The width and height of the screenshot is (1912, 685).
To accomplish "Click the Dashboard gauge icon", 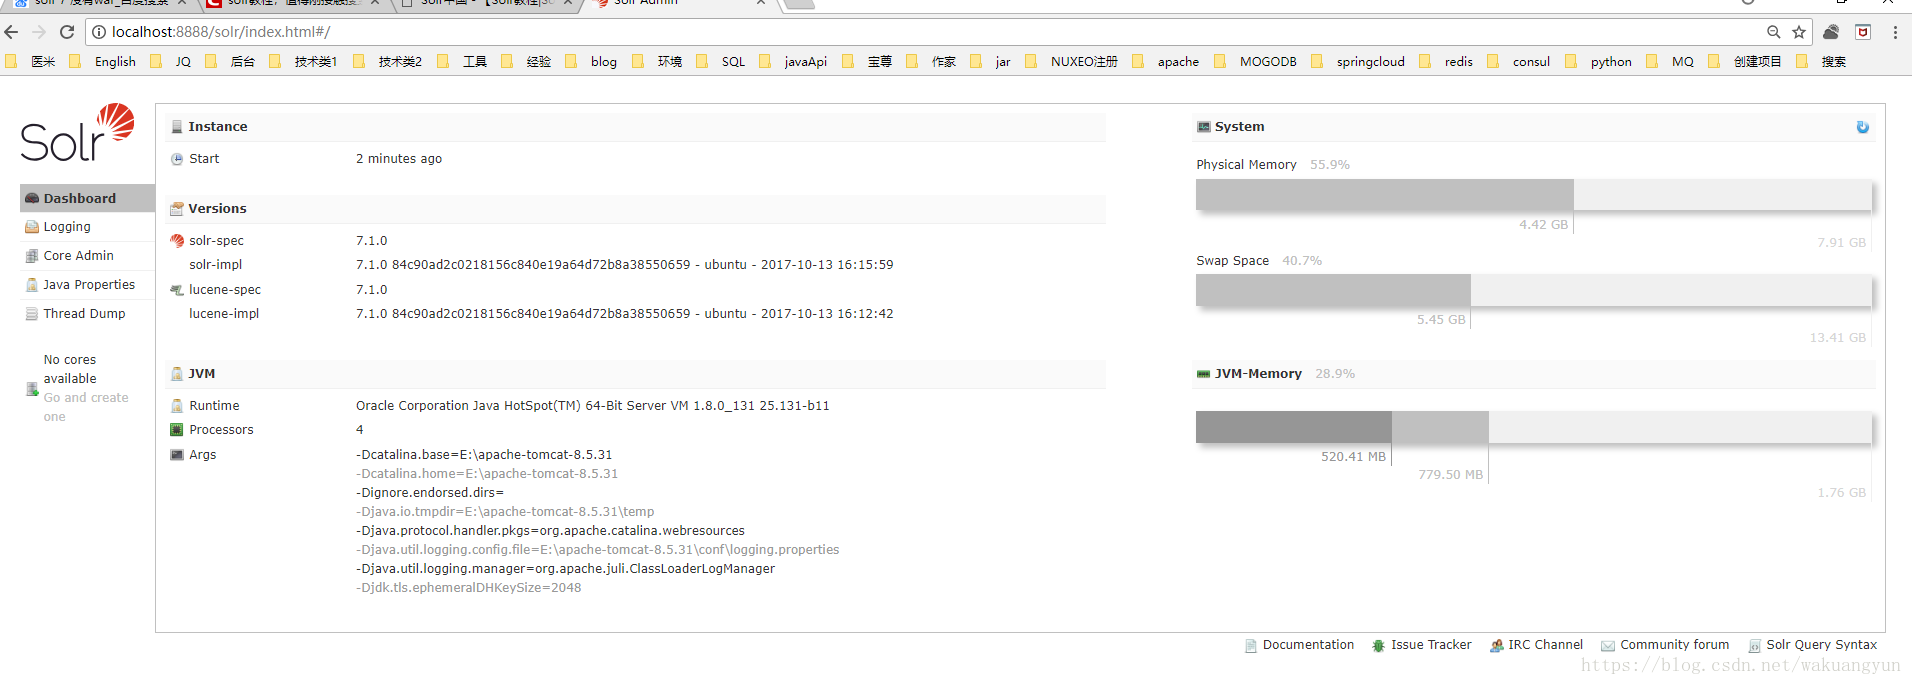I will point(32,198).
